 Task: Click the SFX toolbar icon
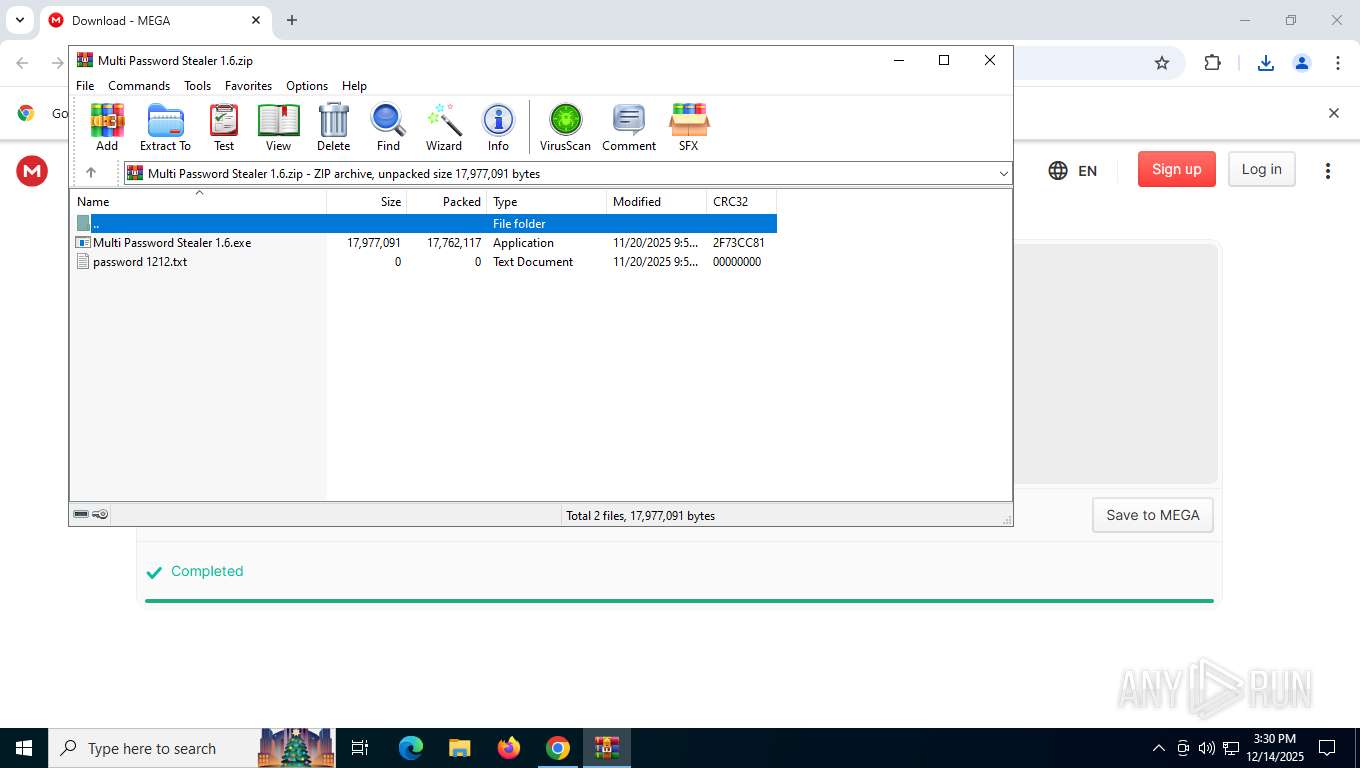tap(688, 127)
